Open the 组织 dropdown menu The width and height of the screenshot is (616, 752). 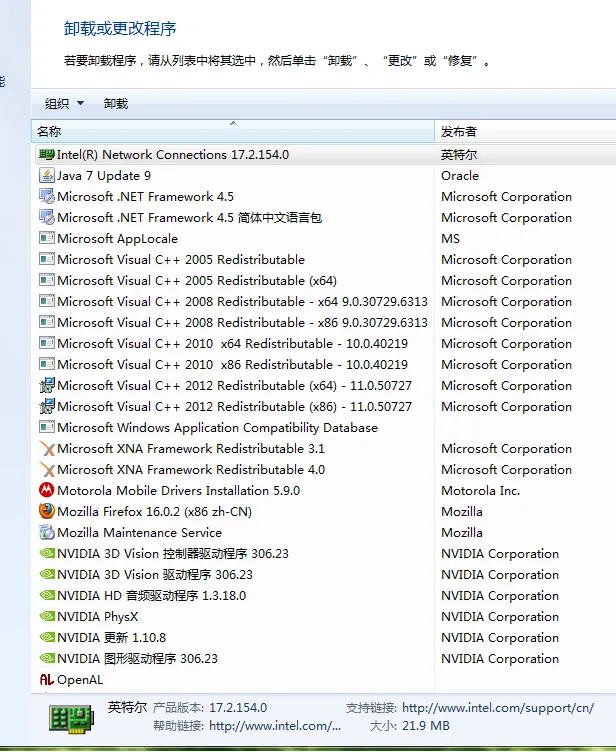point(64,104)
